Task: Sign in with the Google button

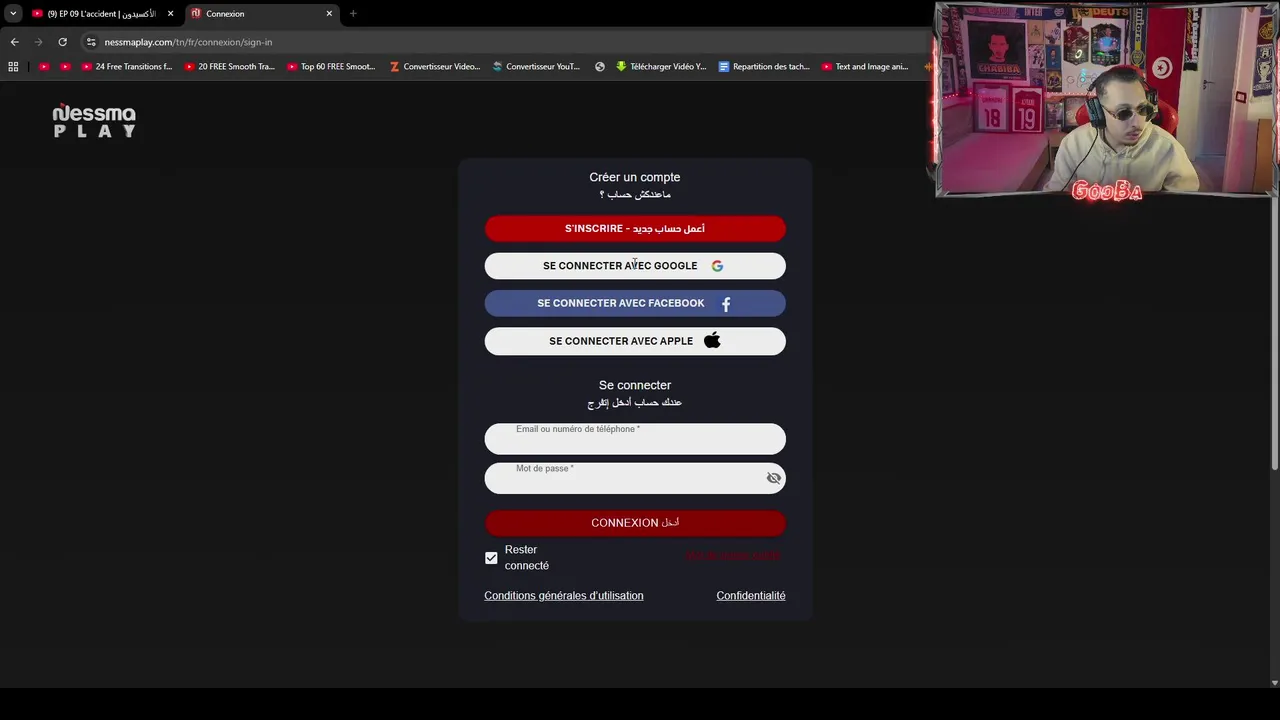Action: point(635,266)
